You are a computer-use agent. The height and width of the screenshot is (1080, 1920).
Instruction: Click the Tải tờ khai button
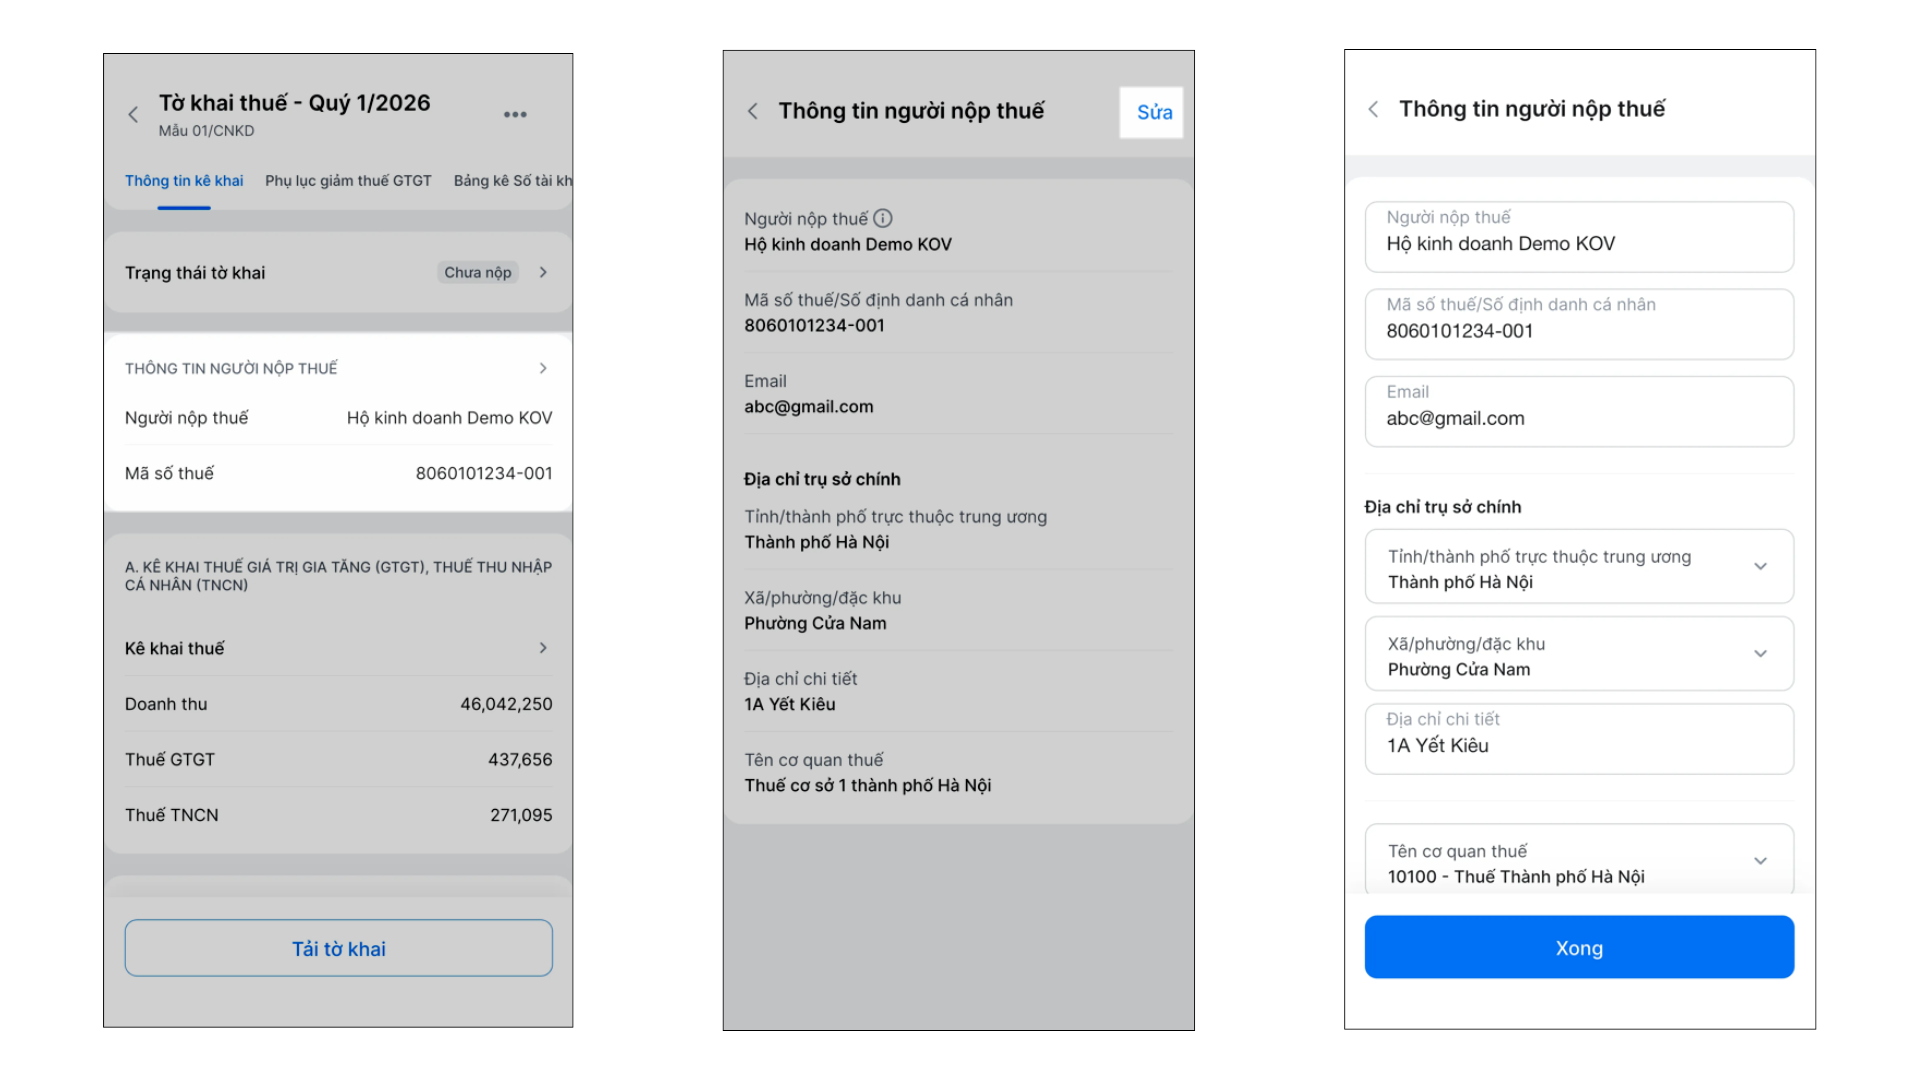[339, 948]
